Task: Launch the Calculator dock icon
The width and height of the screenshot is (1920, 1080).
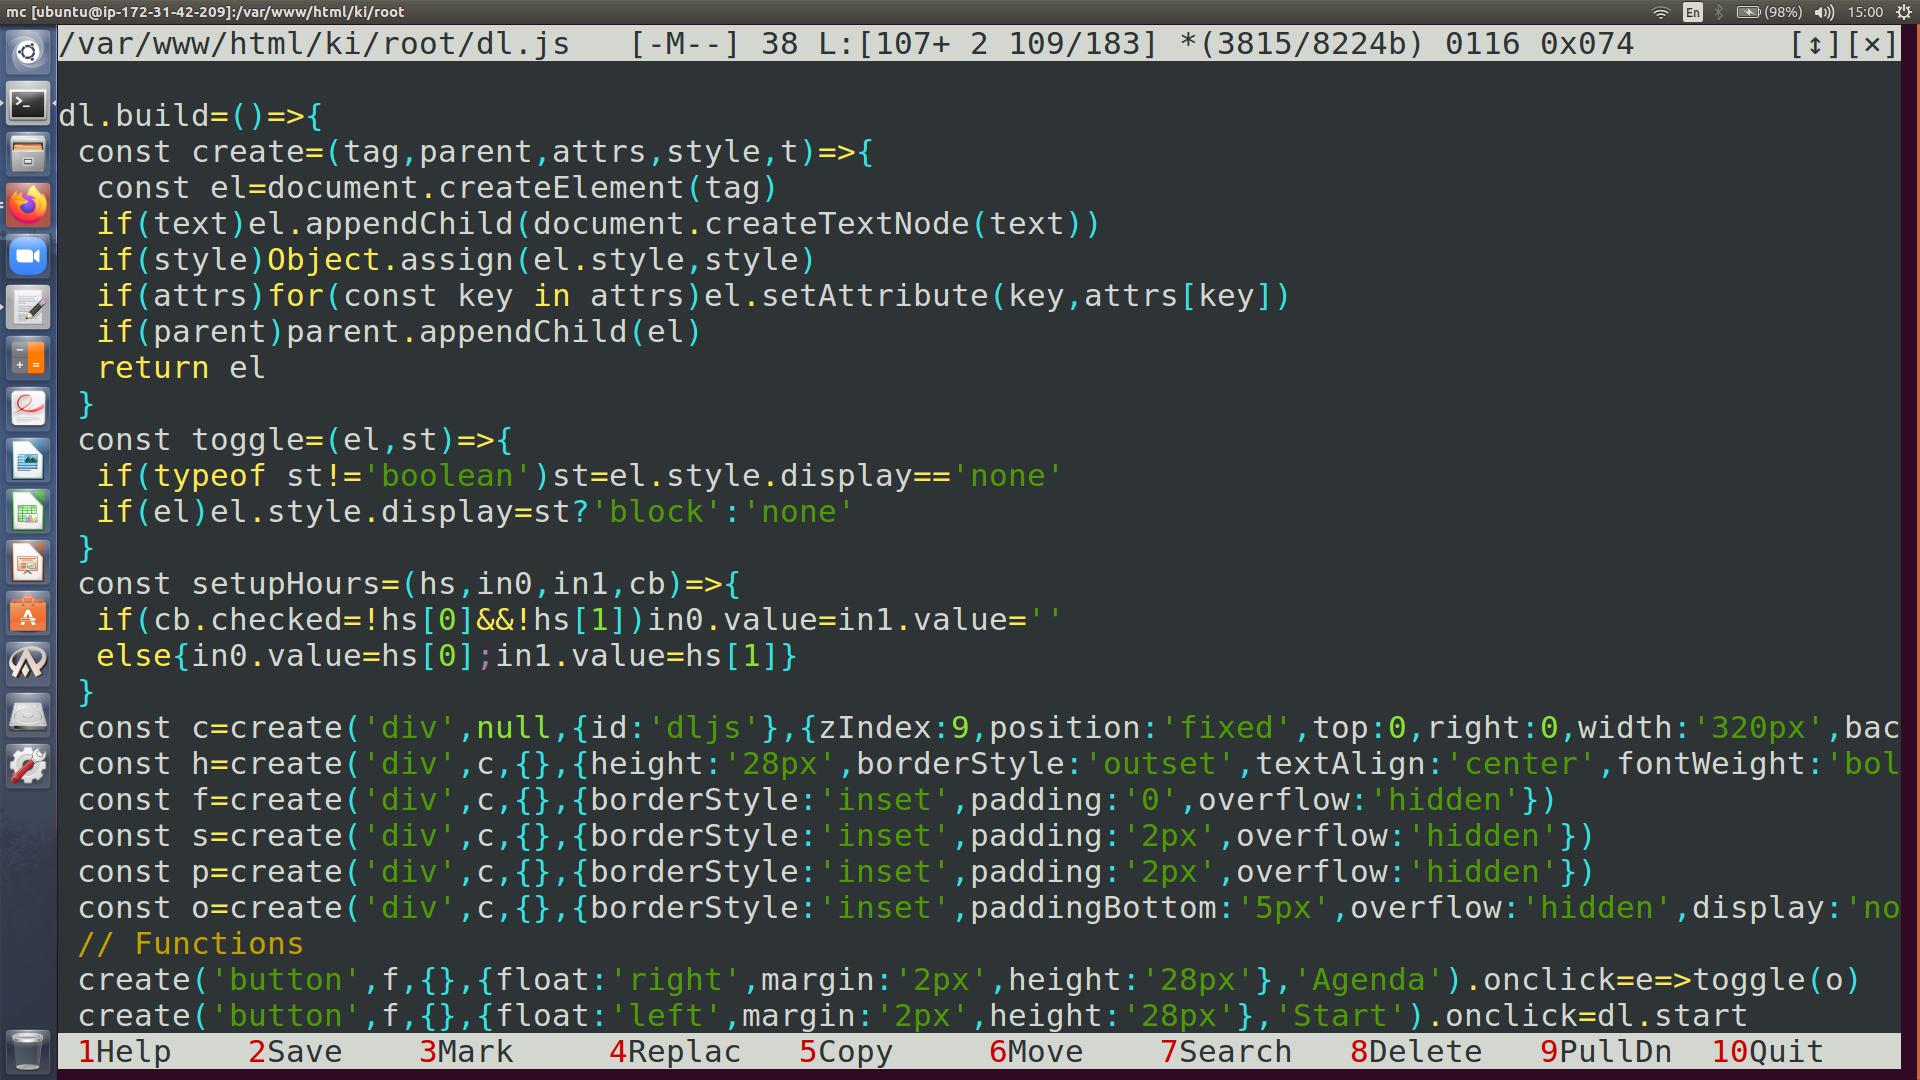Action: click(28, 359)
